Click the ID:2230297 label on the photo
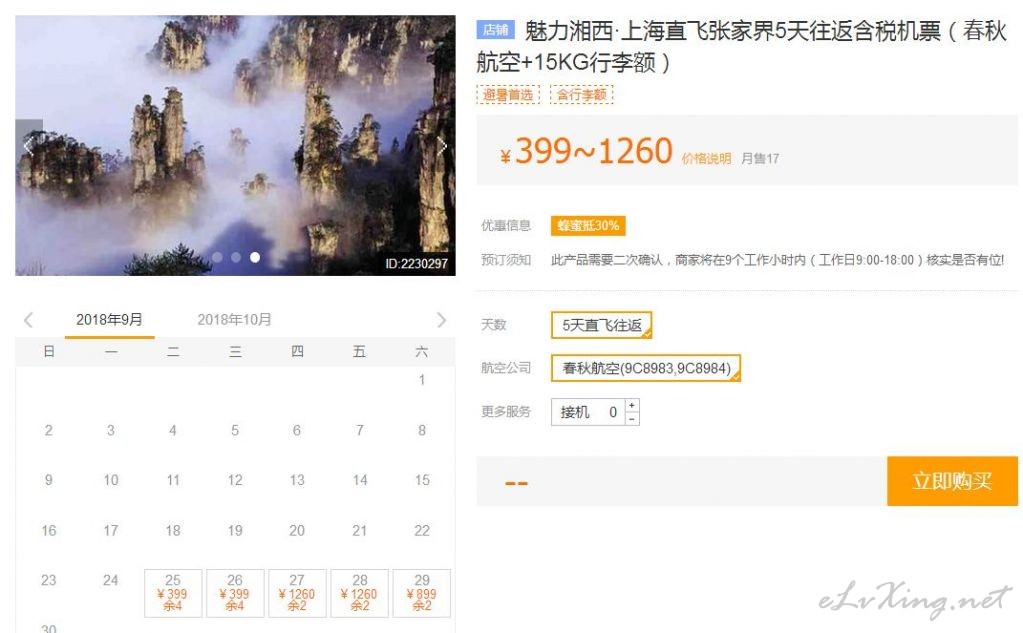The height and width of the screenshot is (633, 1023). tap(416, 264)
